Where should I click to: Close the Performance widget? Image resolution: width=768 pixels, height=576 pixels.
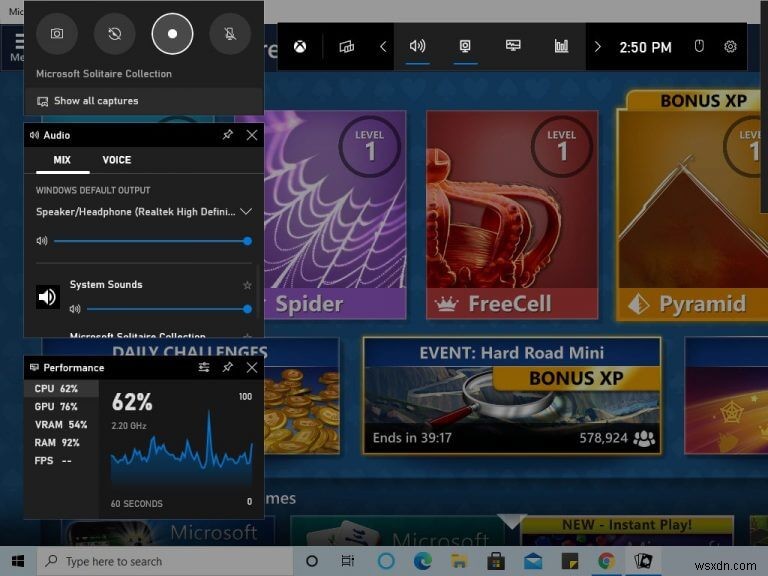252,367
